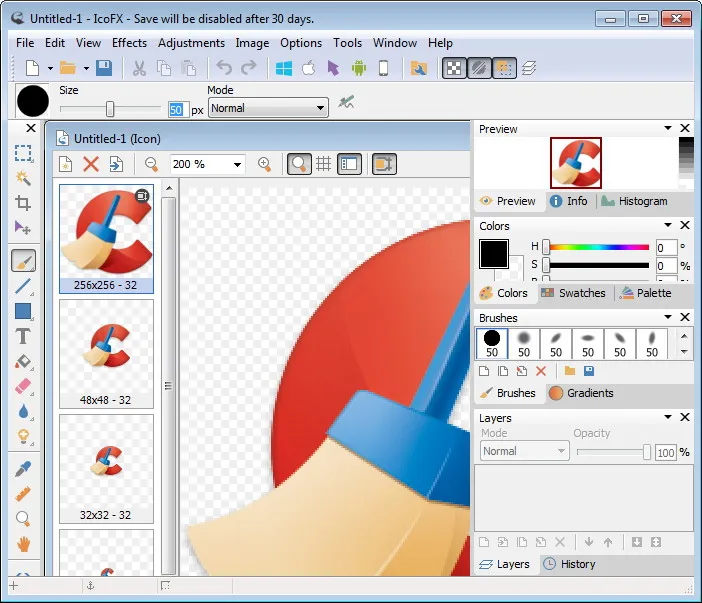This screenshot has width=702, height=603.
Task: Toggle the grid display button
Action: point(323,164)
